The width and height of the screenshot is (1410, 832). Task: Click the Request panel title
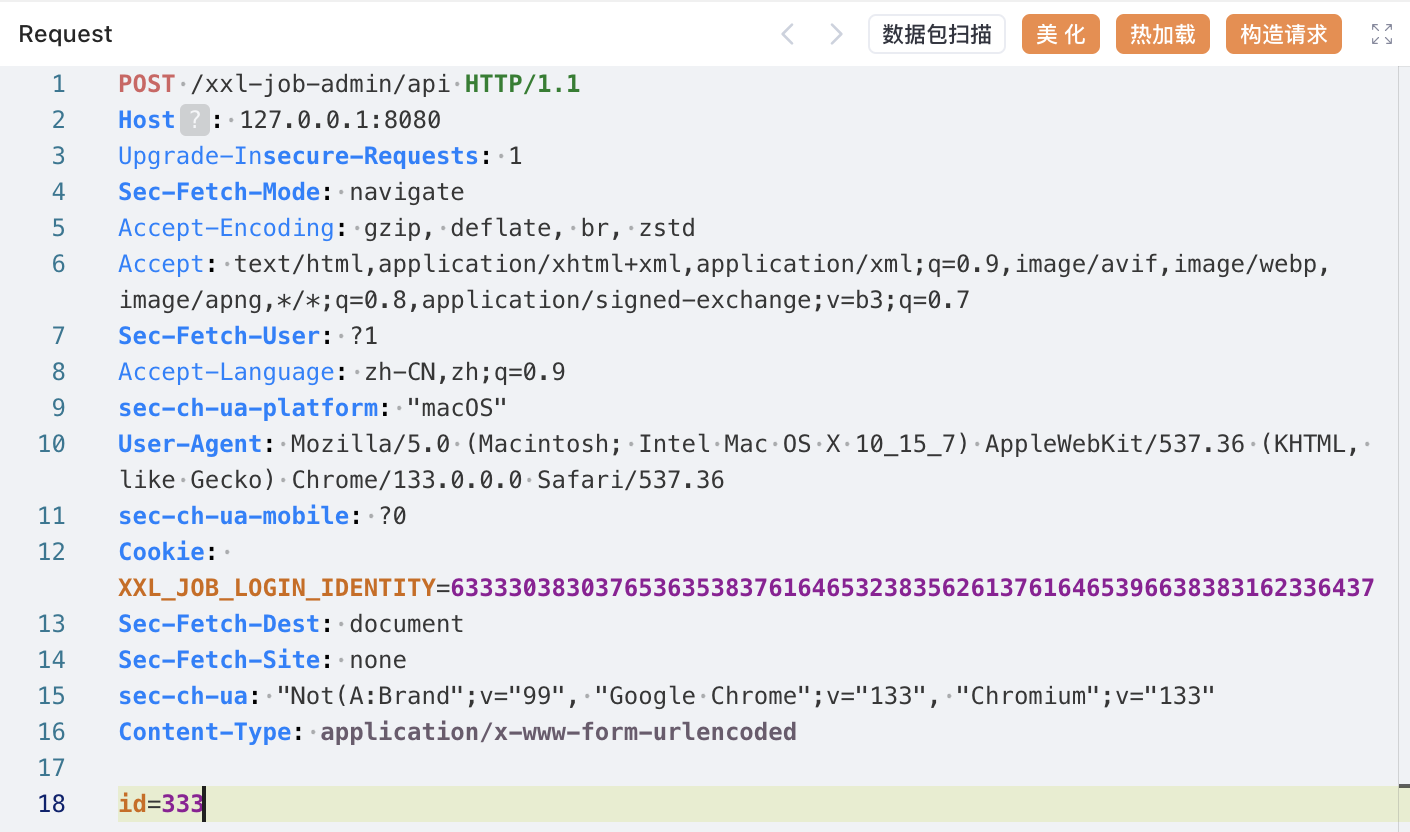click(66, 34)
